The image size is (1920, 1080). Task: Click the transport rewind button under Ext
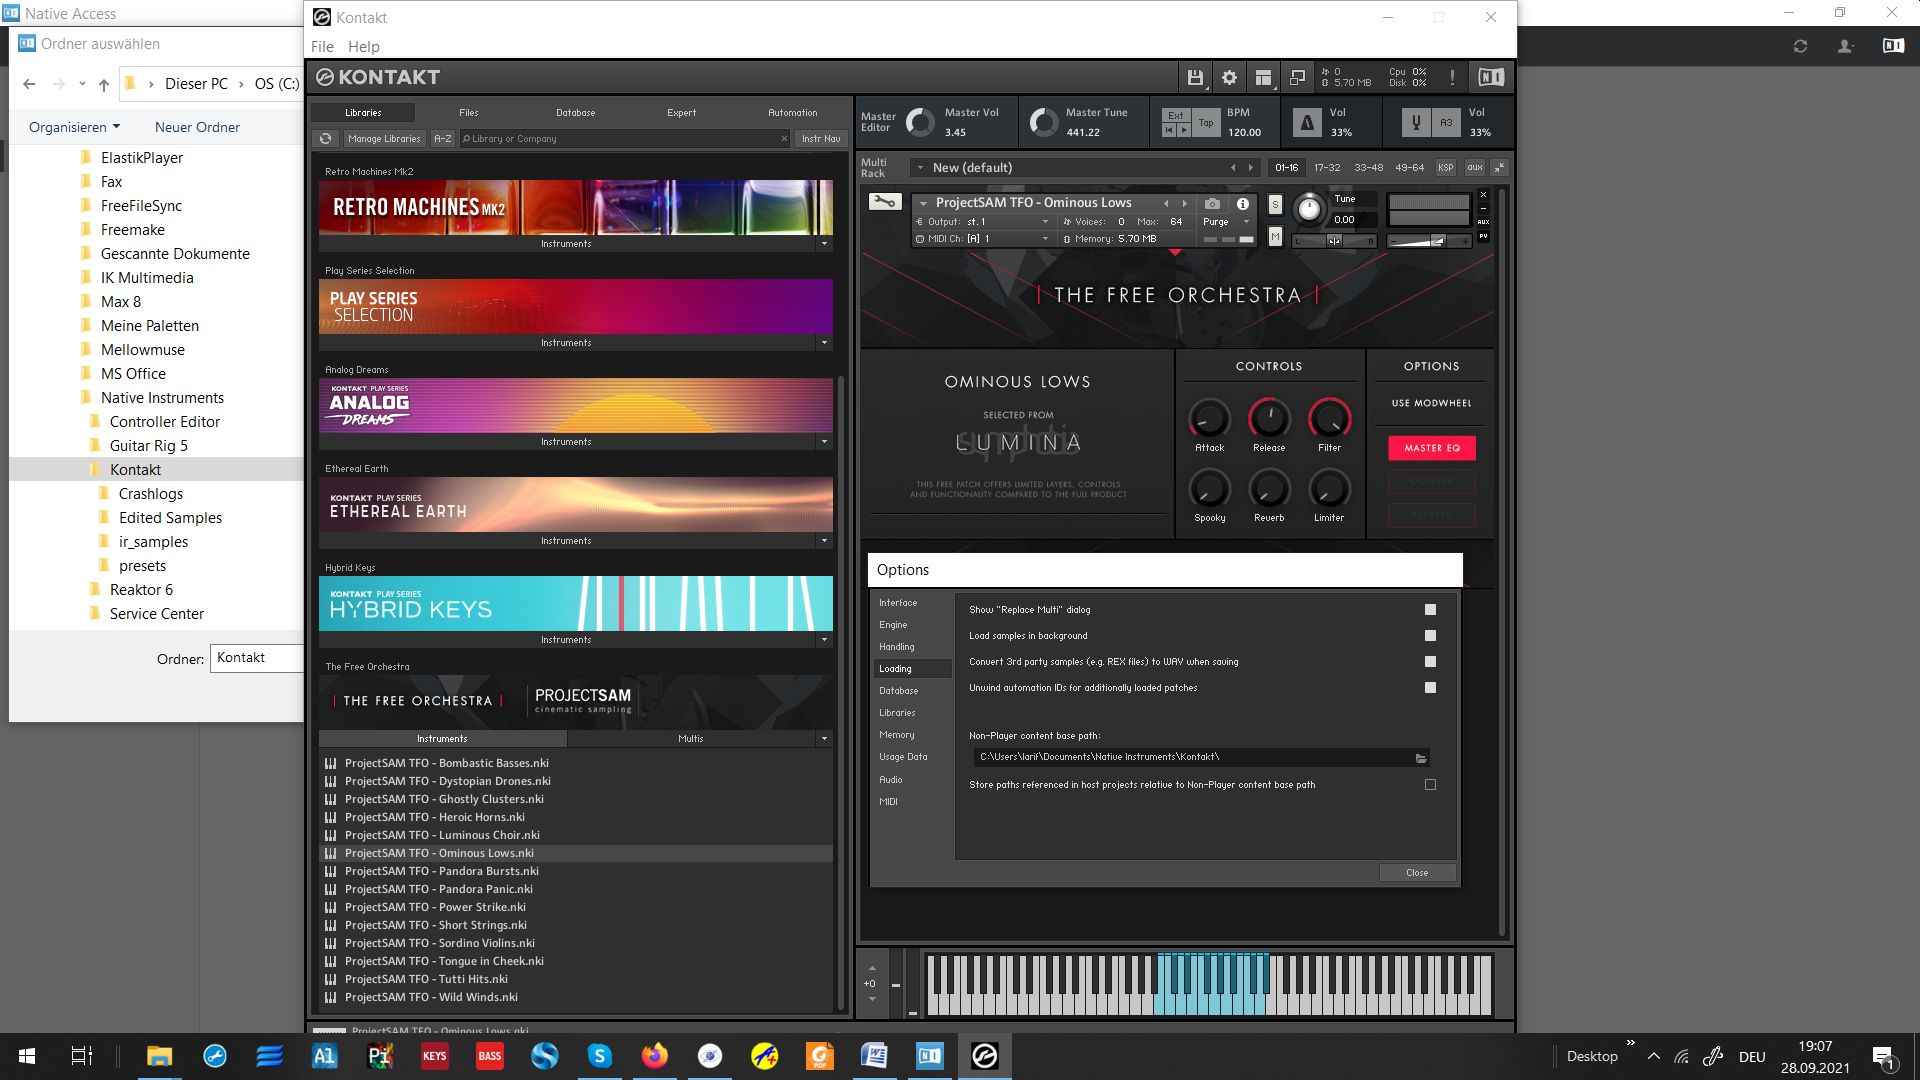point(1169,130)
